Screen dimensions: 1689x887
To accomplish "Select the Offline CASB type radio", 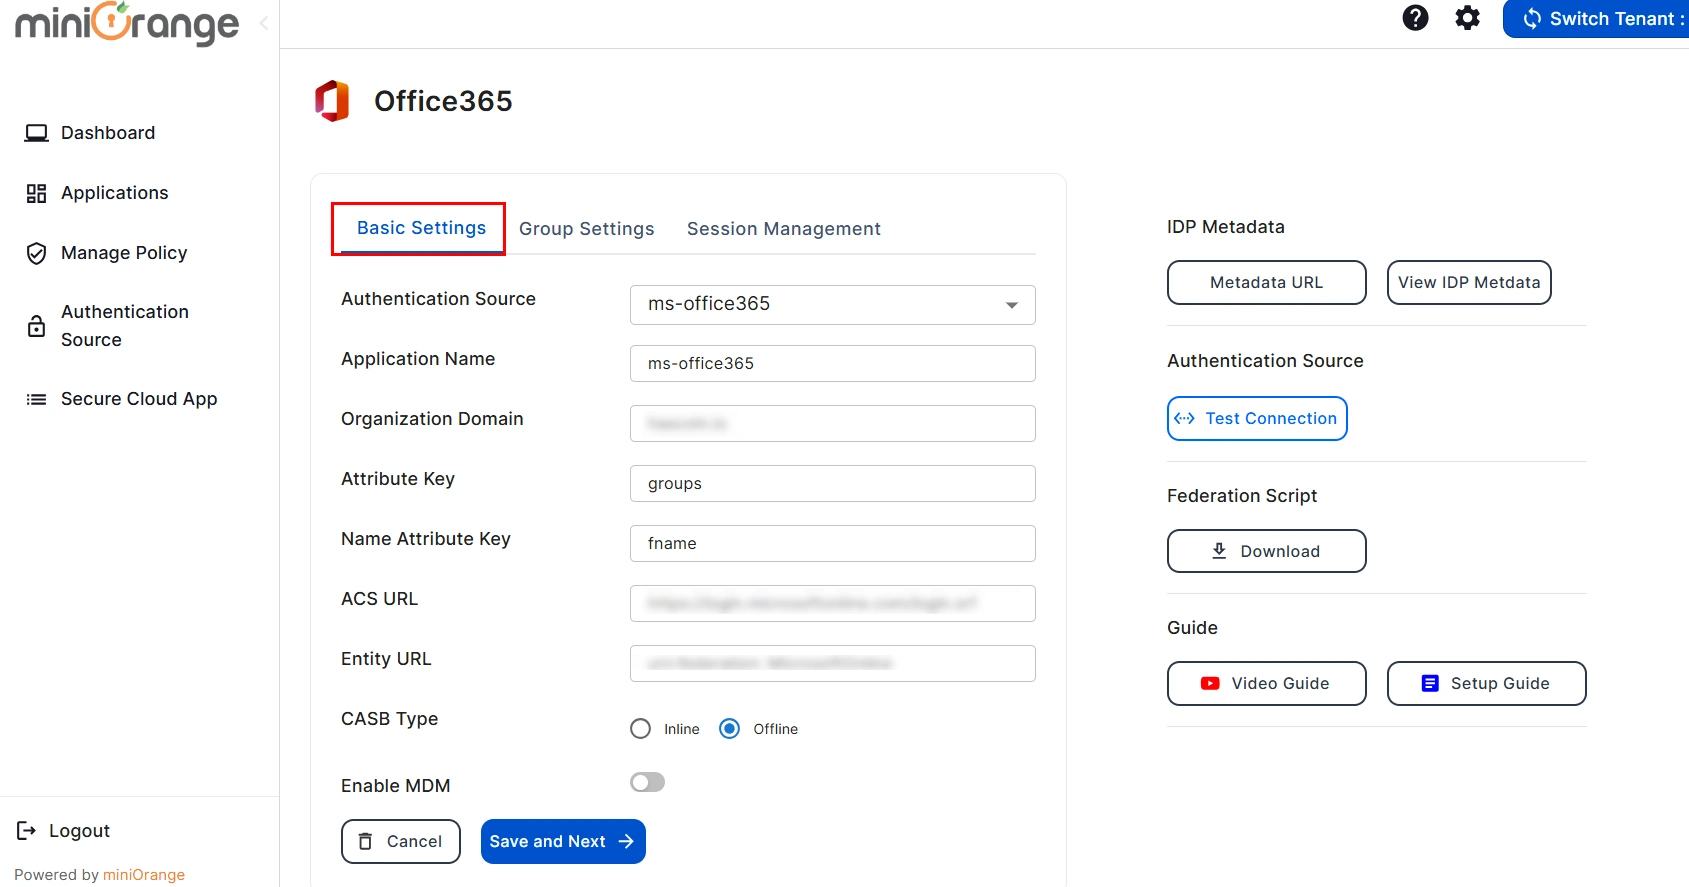I will [730, 729].
